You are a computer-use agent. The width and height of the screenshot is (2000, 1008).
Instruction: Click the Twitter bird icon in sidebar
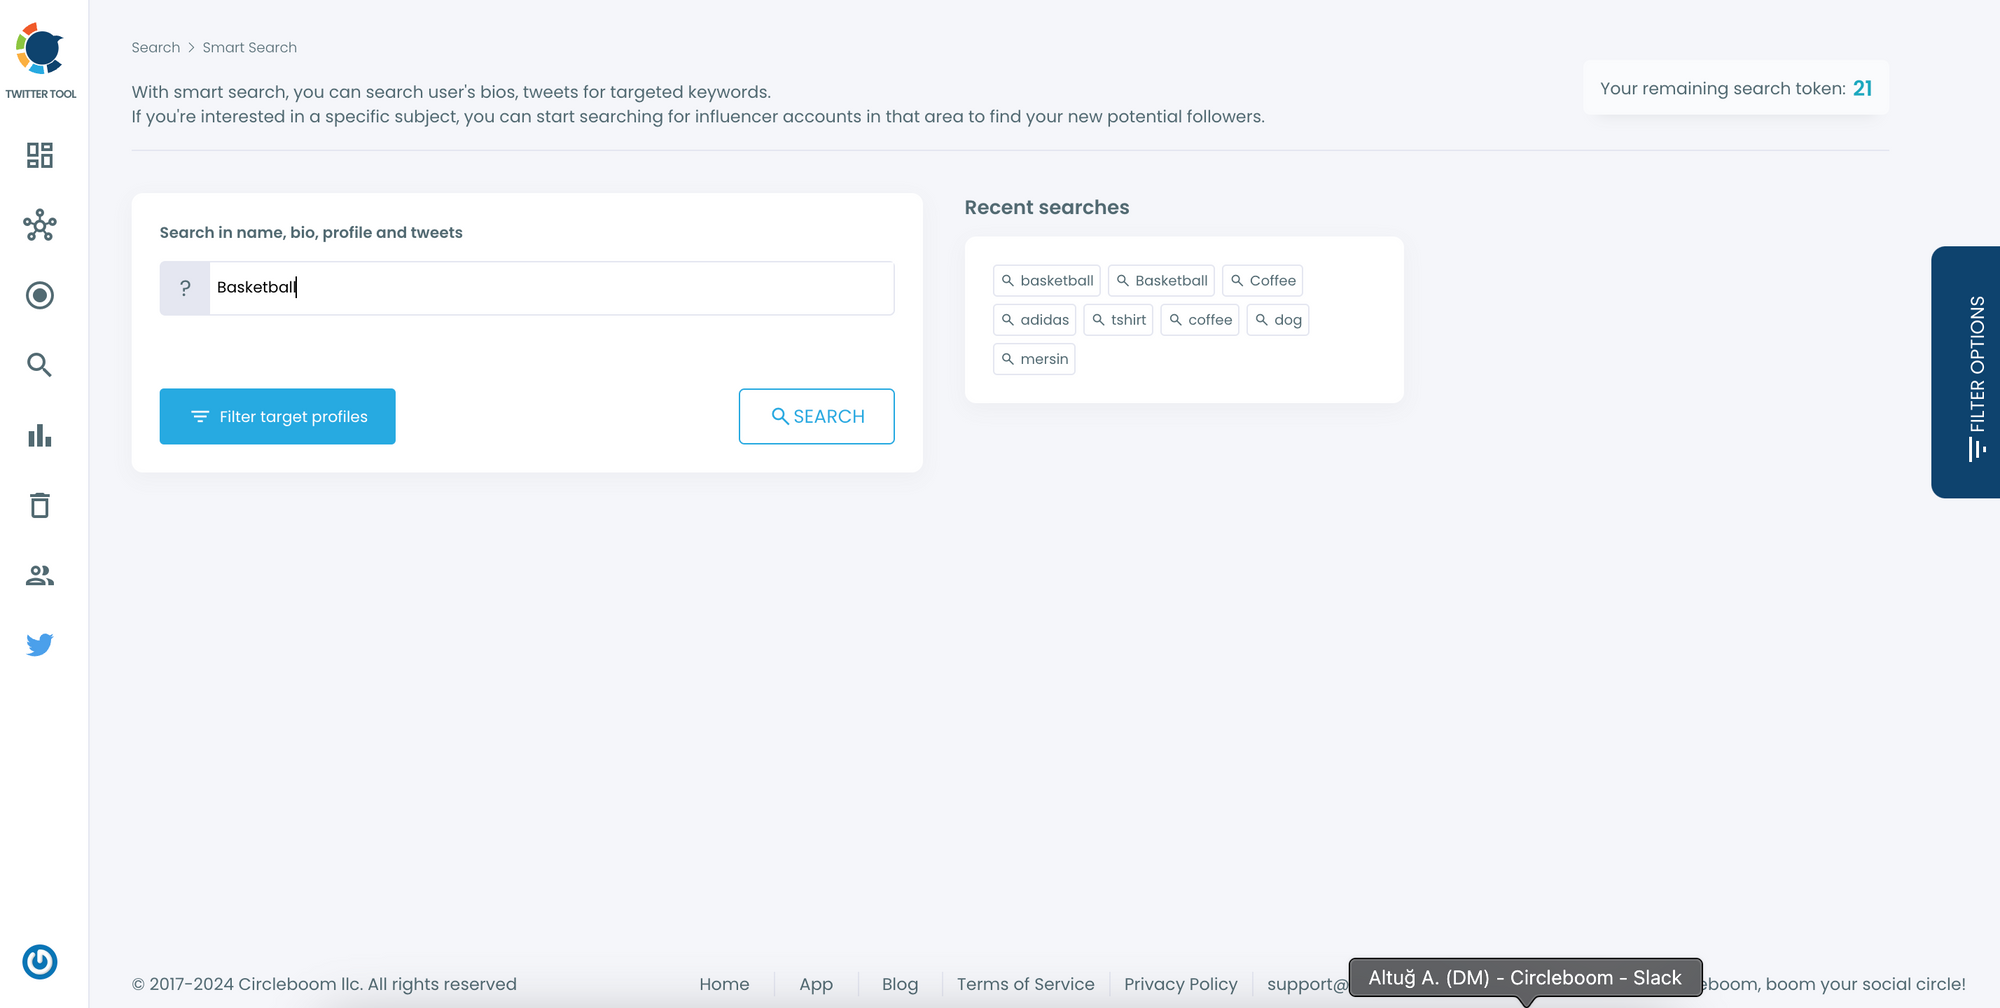click(40, 645)
